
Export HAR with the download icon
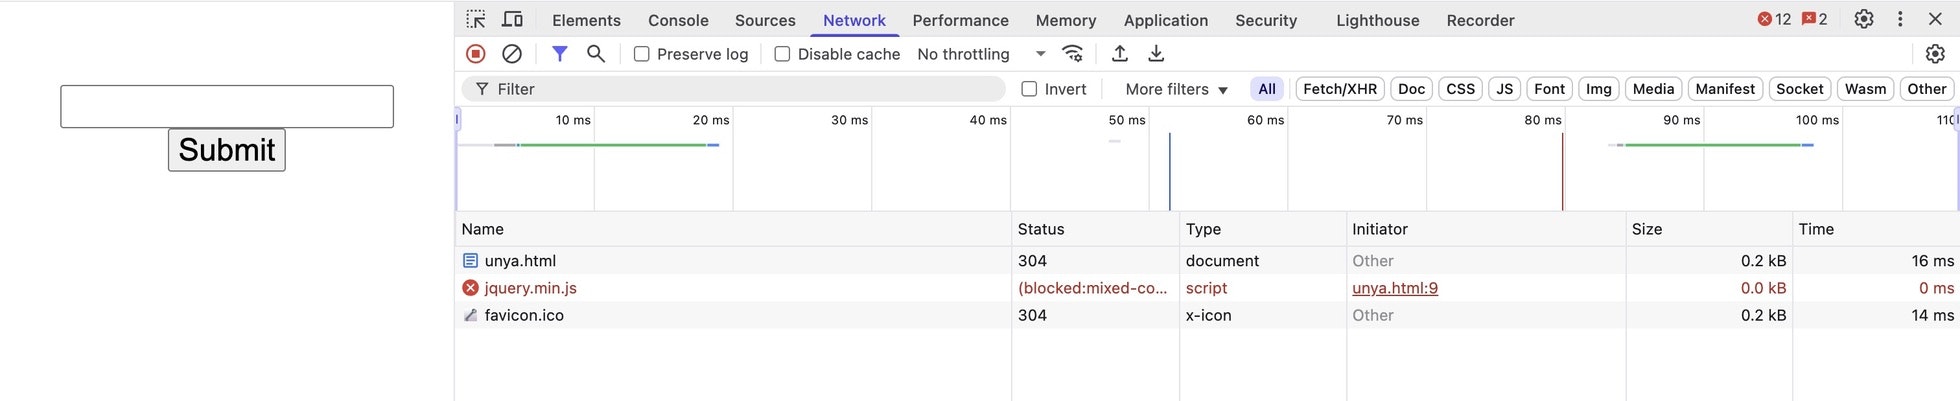tap(1156, 54)
